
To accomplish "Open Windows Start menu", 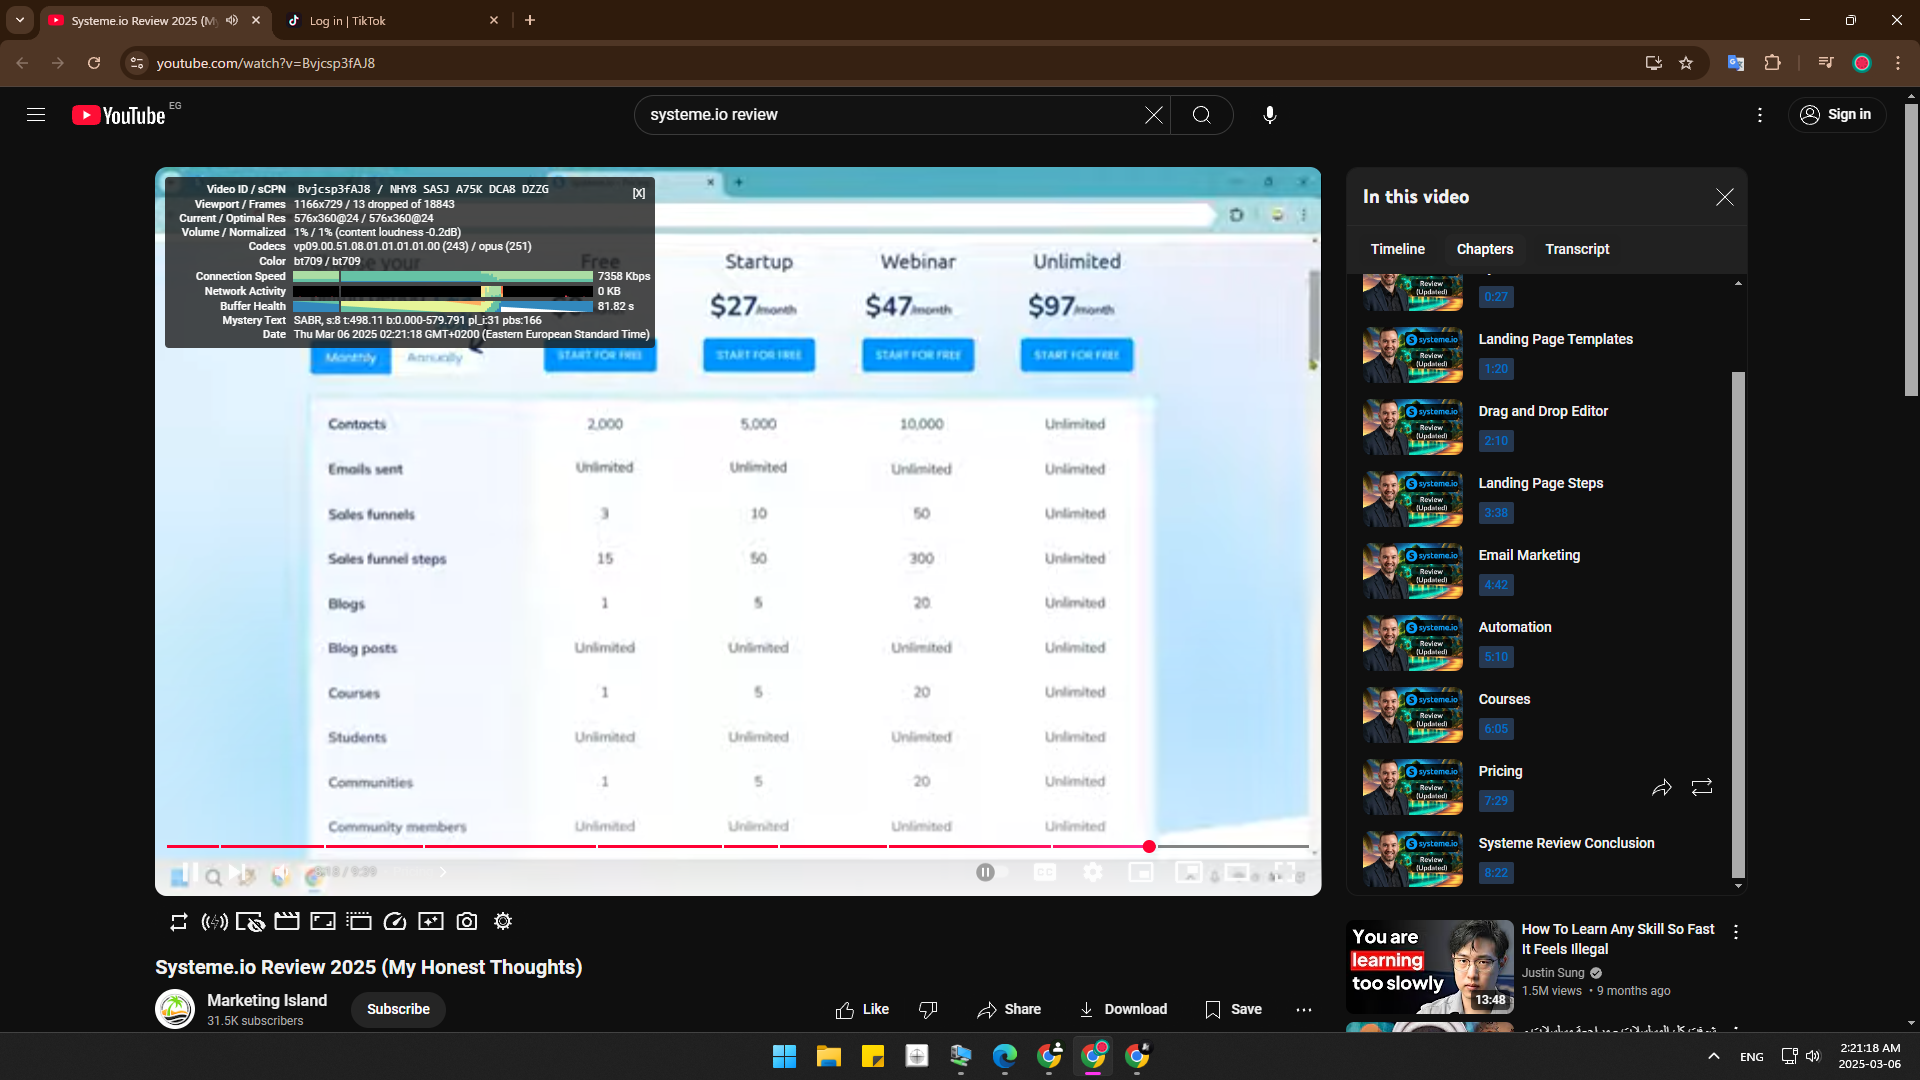I will [785, 1056].
